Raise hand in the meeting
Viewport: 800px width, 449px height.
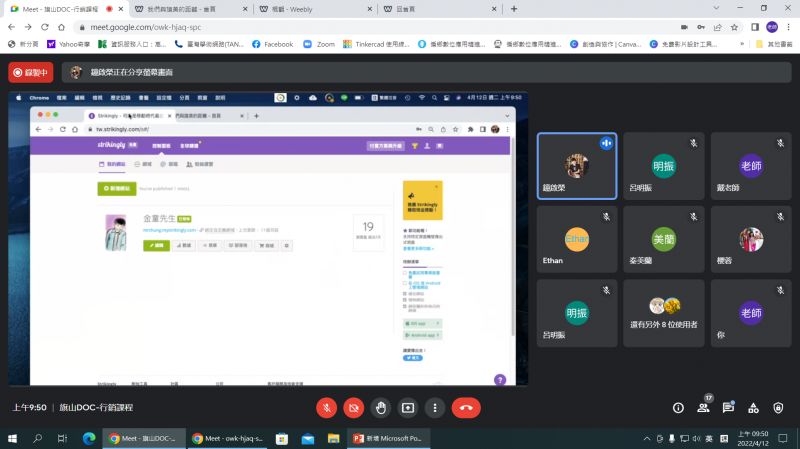coord(380,408)
